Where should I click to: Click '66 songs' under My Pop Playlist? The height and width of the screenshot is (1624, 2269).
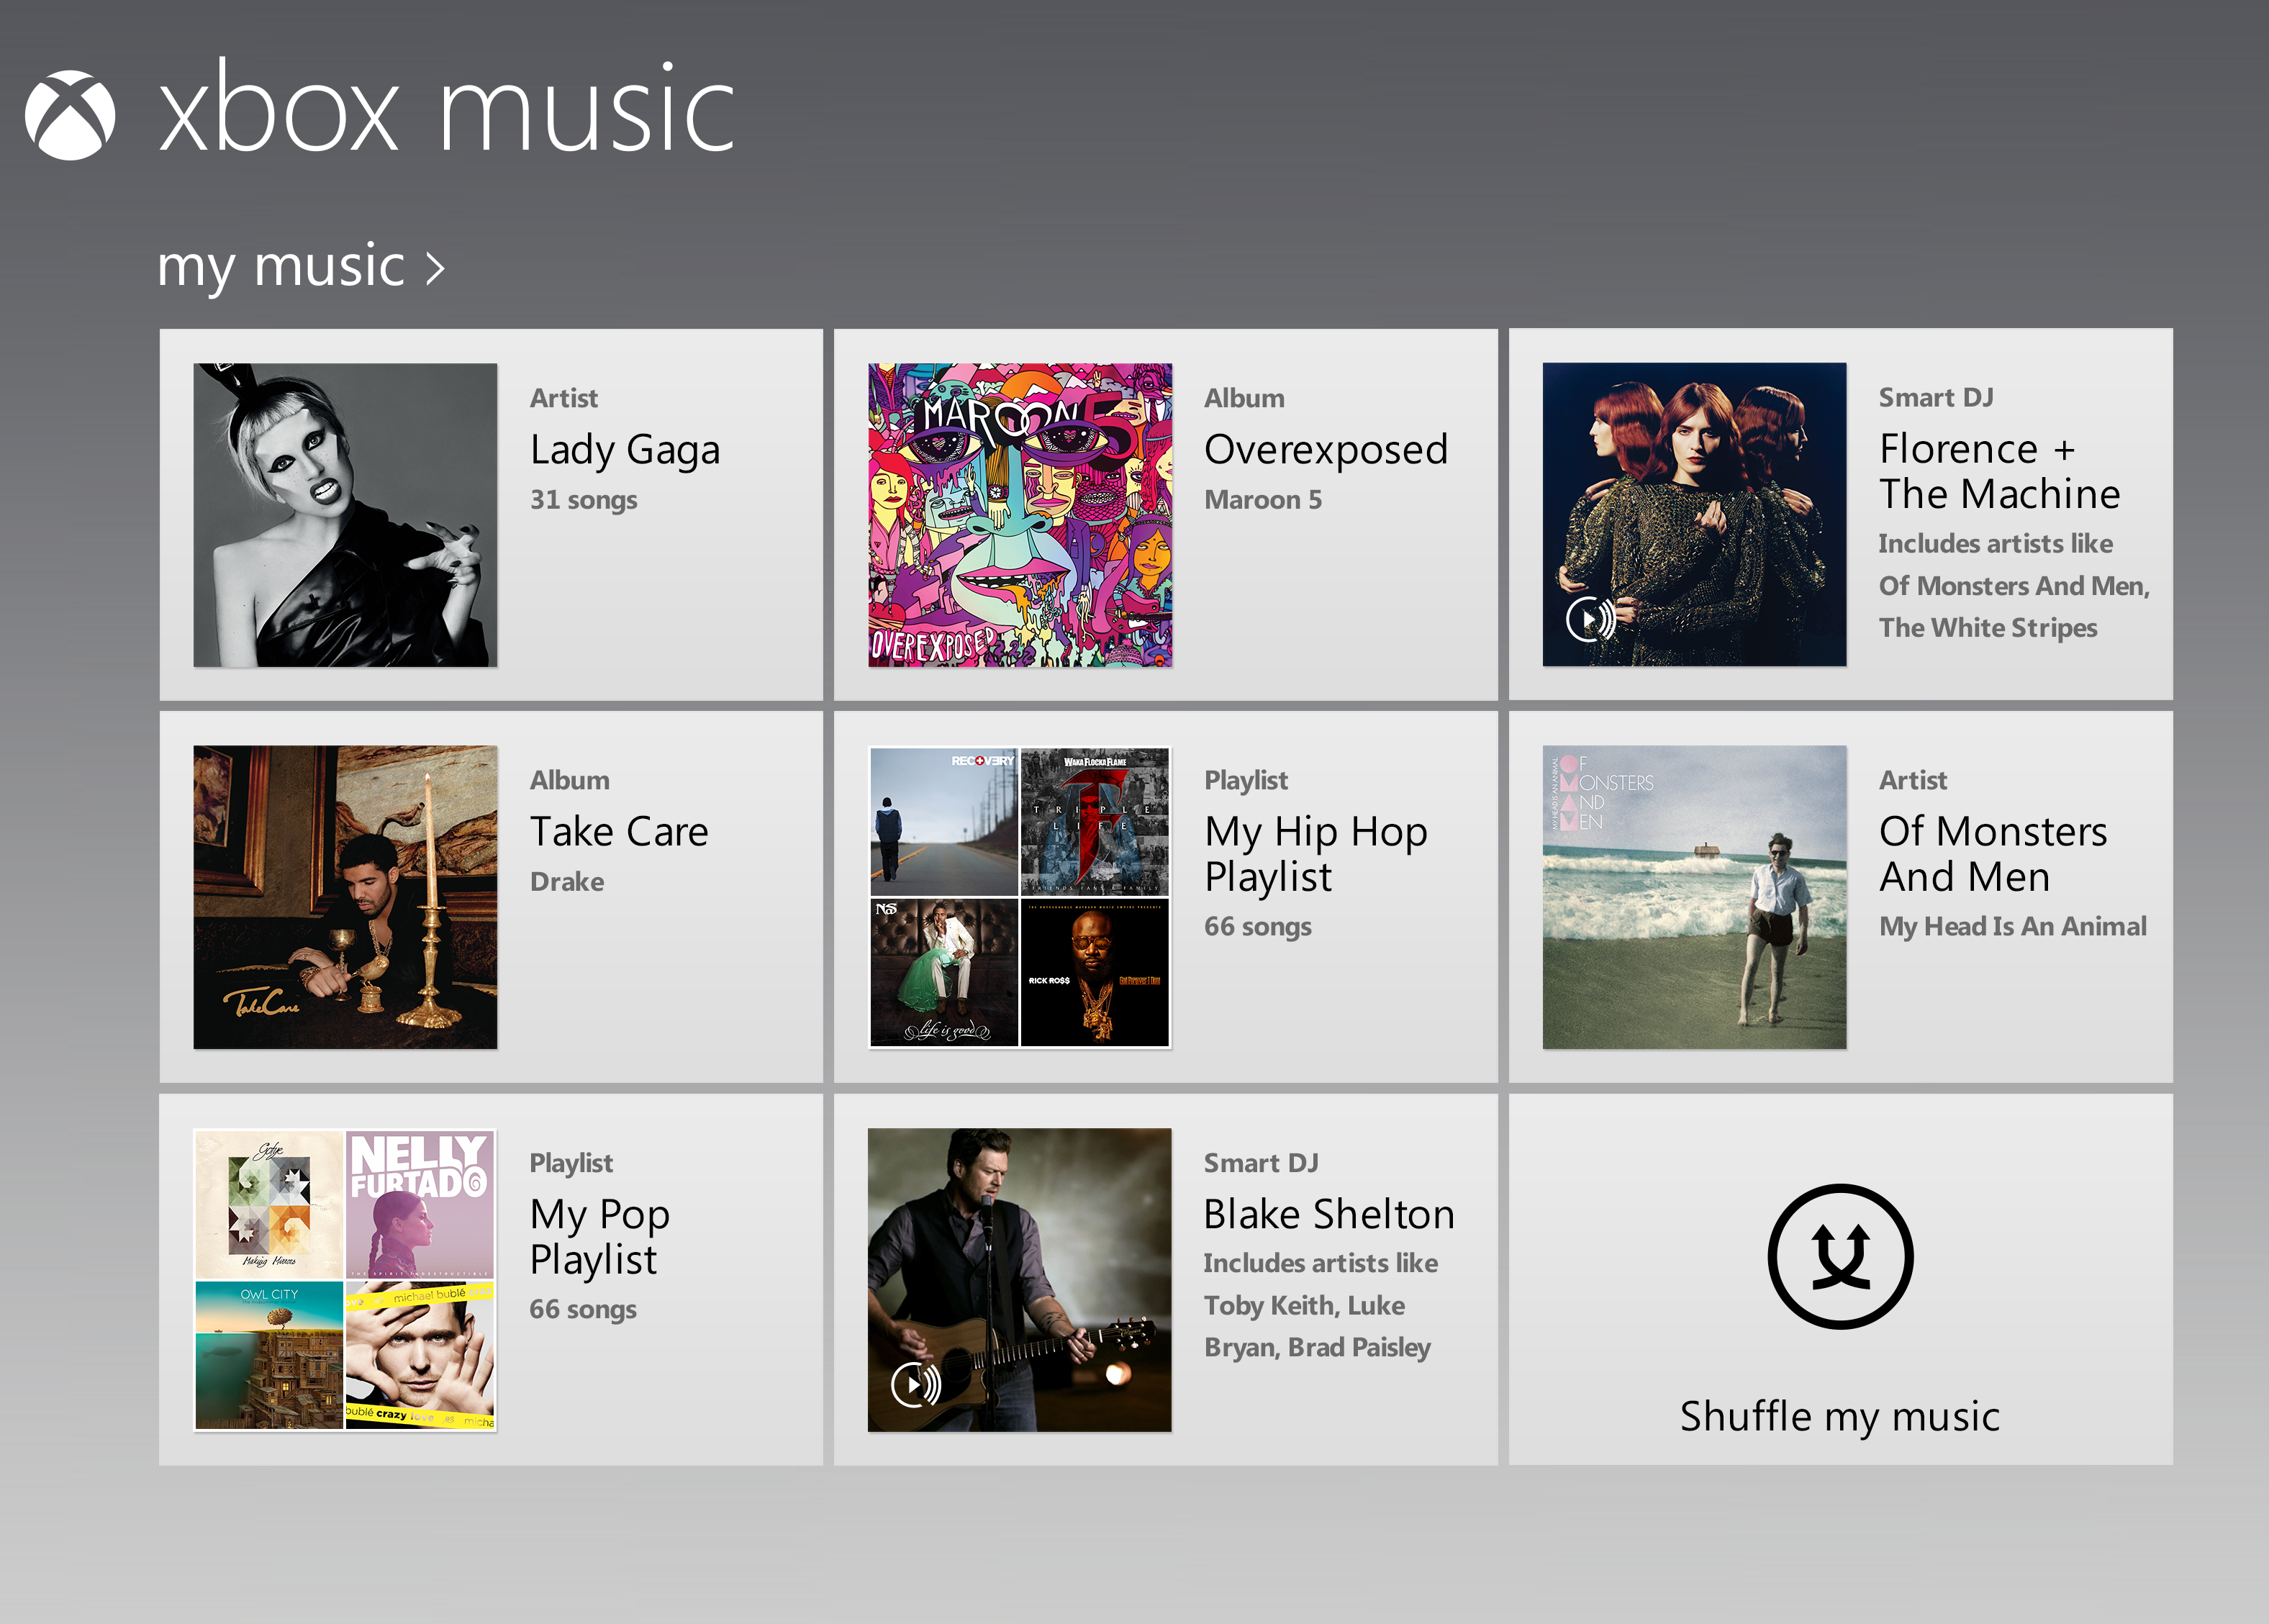pyautogui.click(x=583, y=1309)
